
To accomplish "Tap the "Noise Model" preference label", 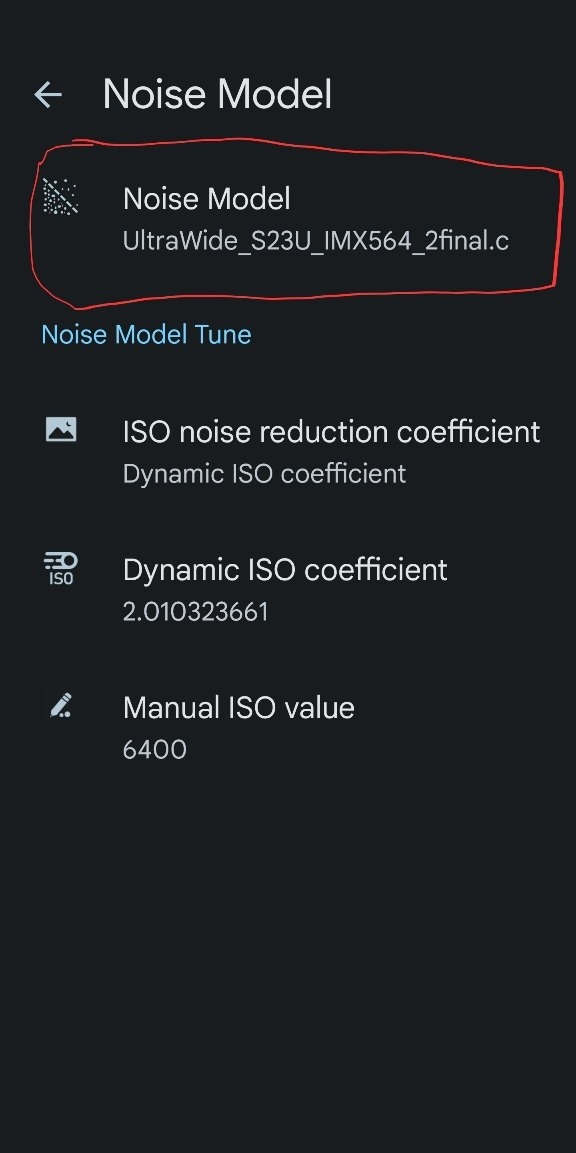I will [x=207, y=199].
